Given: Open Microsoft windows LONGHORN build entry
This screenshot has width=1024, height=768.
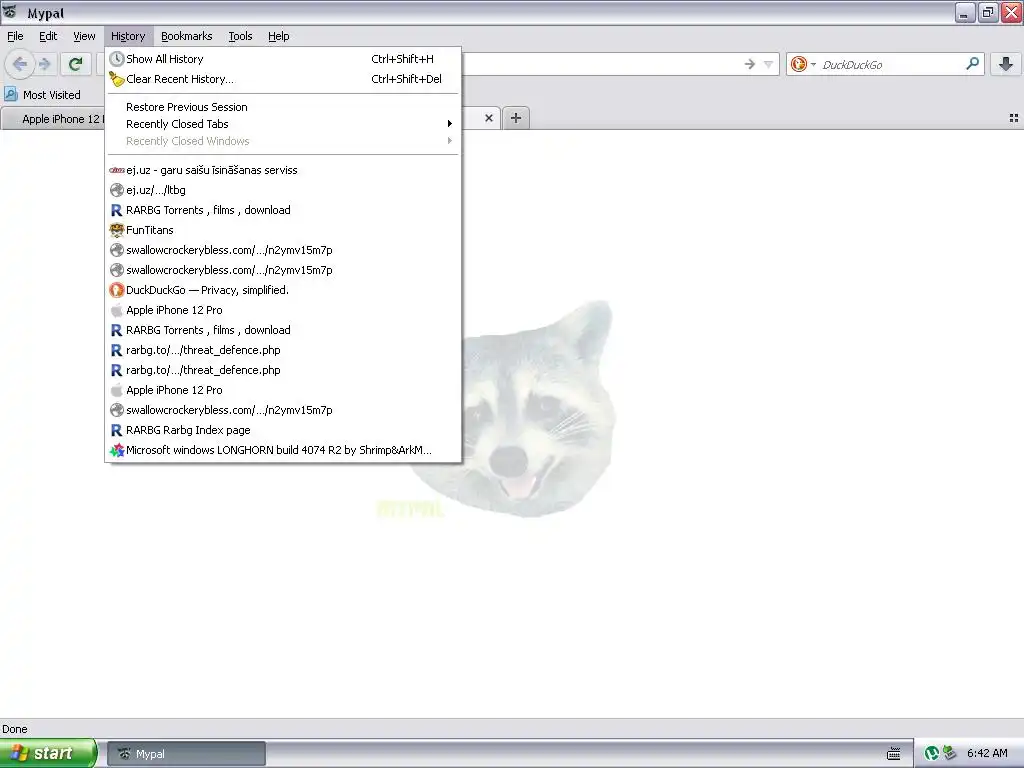Looking at the screenshot, I should [x=283, y=450].
